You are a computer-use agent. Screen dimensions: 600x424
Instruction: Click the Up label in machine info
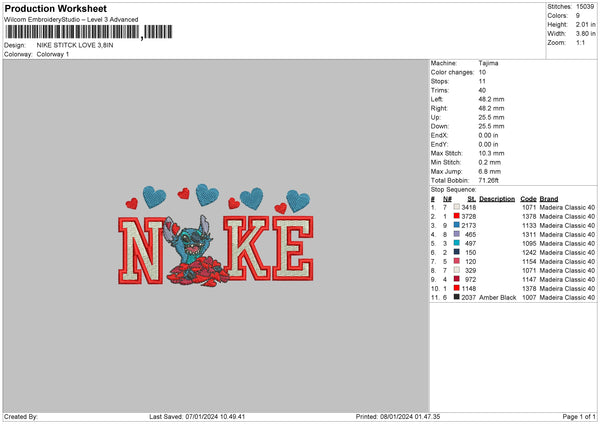[x=435, y=117]
